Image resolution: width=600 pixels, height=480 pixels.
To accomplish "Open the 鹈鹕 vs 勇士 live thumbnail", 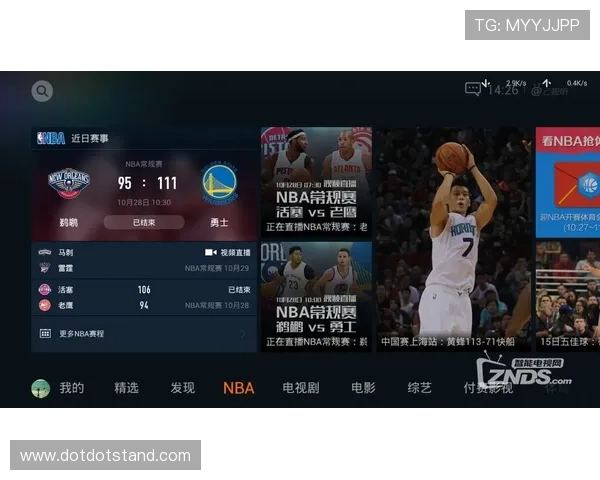I will pos(316,295).
